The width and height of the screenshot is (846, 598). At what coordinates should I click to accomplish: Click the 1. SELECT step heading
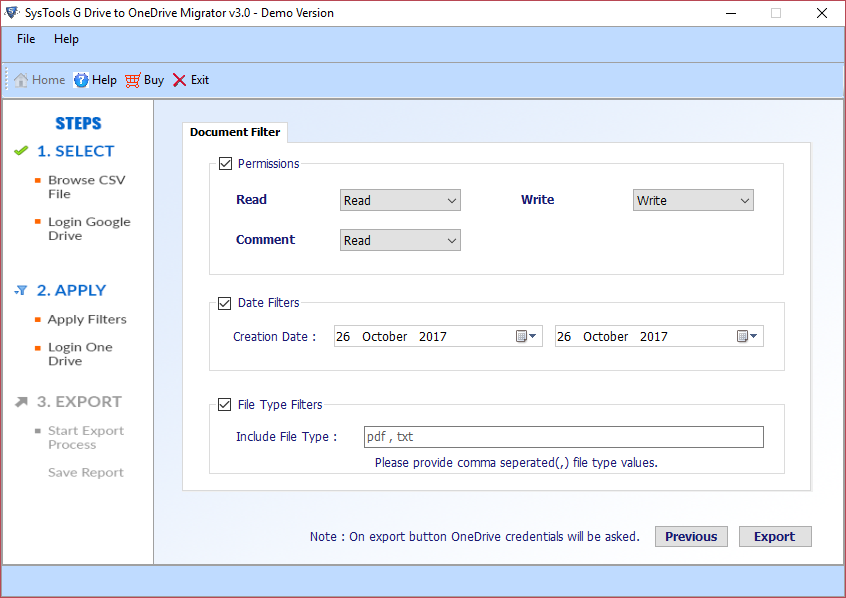point(76,151)
